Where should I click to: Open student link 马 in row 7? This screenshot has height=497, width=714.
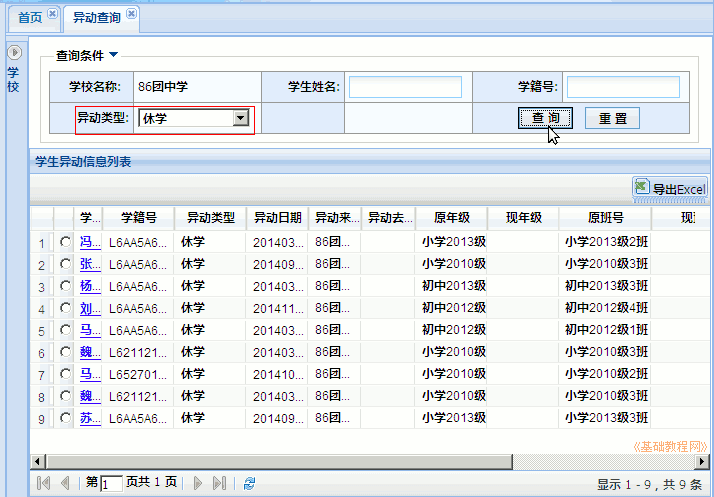pos(90,374)
